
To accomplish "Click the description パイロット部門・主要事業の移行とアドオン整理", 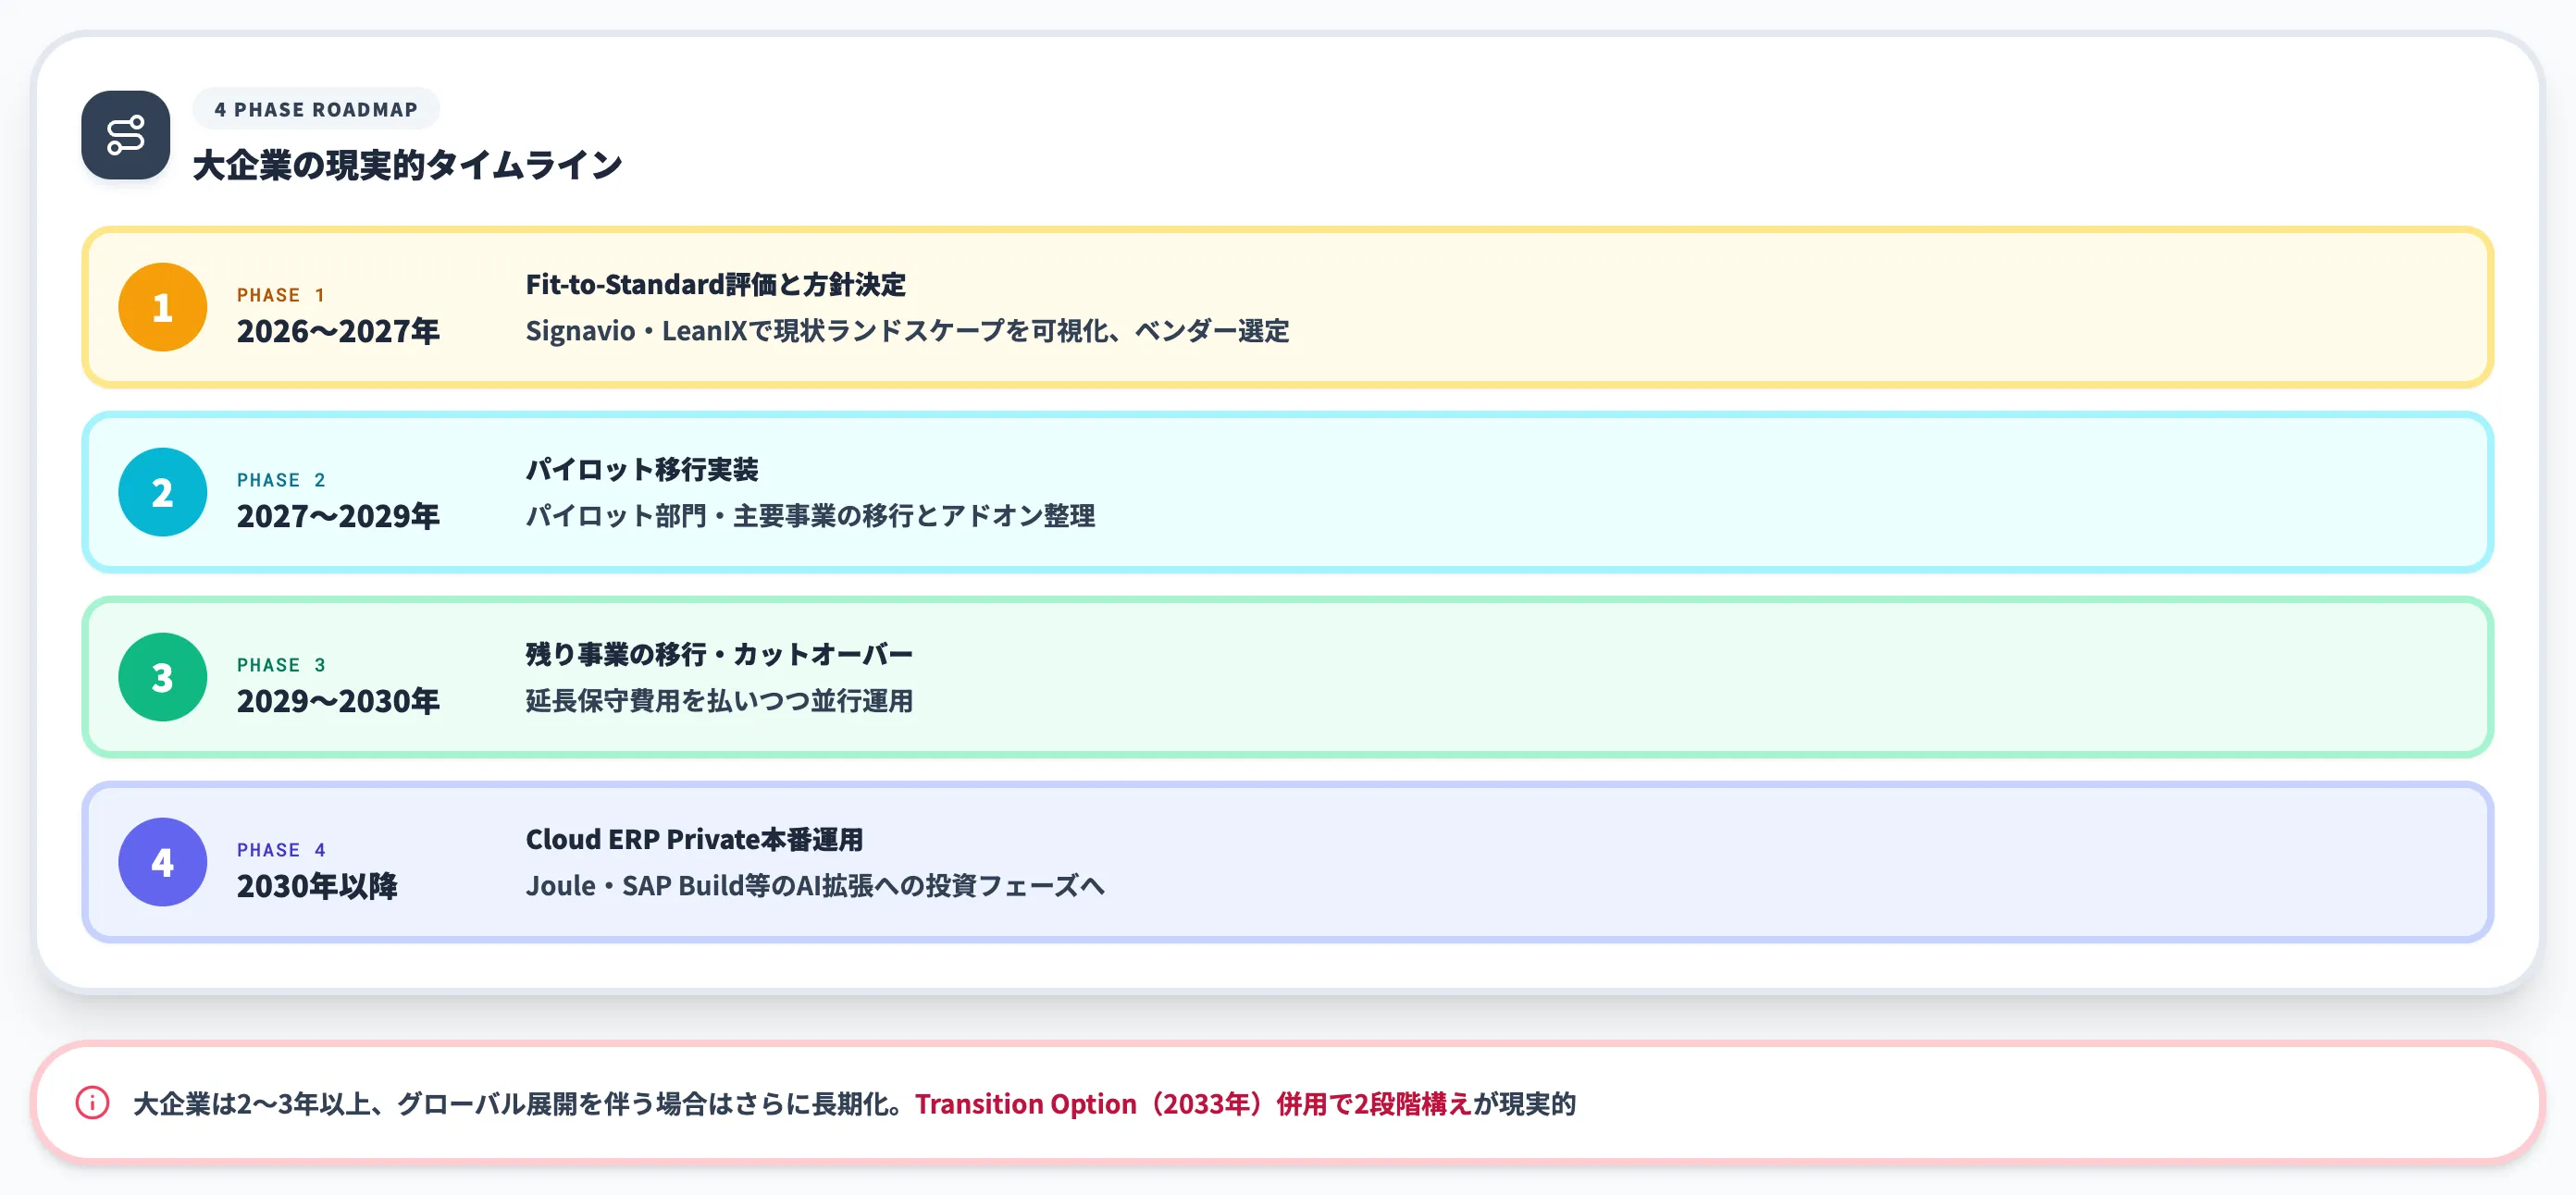I will click(x=811, y=516).
